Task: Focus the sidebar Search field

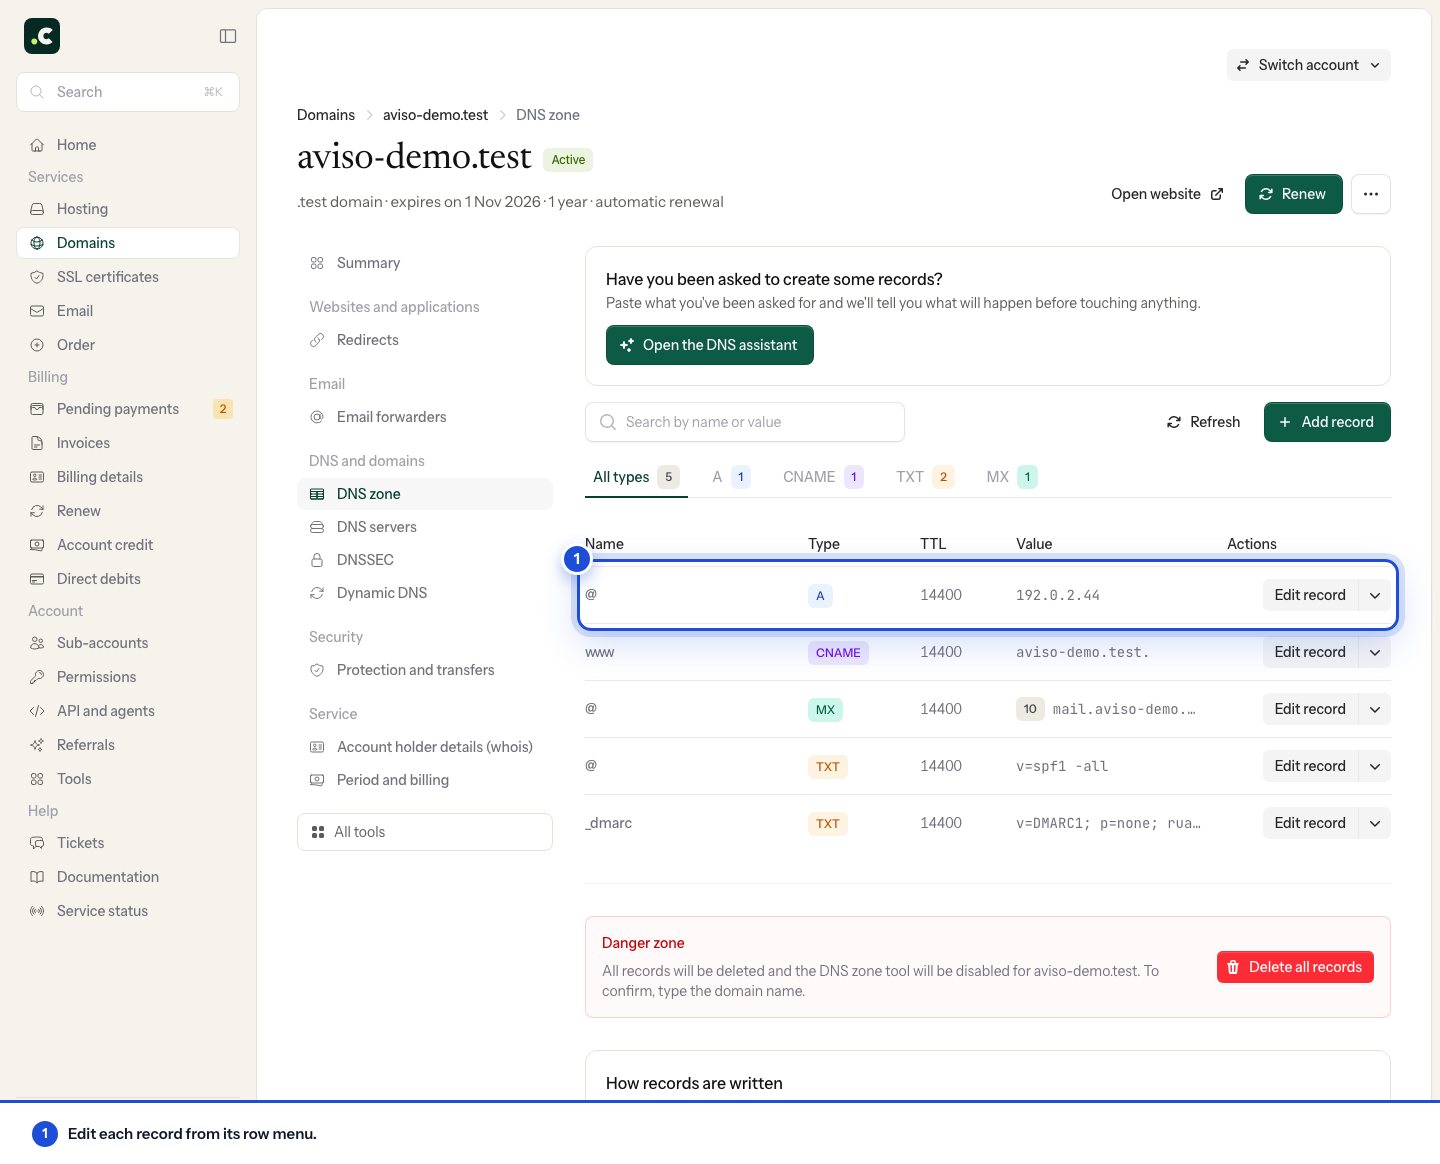Action: [128, 92]
